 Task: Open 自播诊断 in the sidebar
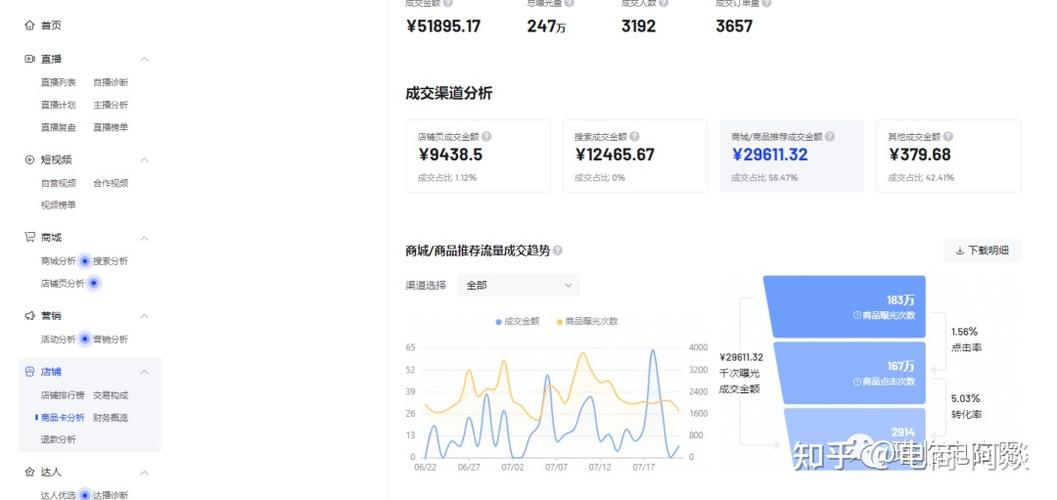pyautogui.click(x=111, y=82)
